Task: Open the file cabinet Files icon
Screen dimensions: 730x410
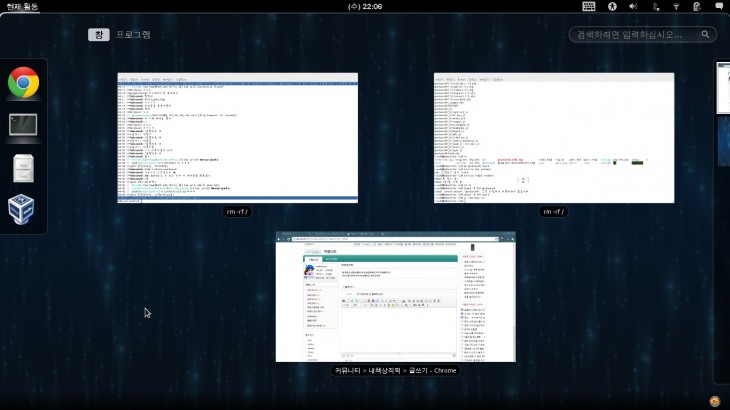Action: pyautogui.click(x=23, y=168)
